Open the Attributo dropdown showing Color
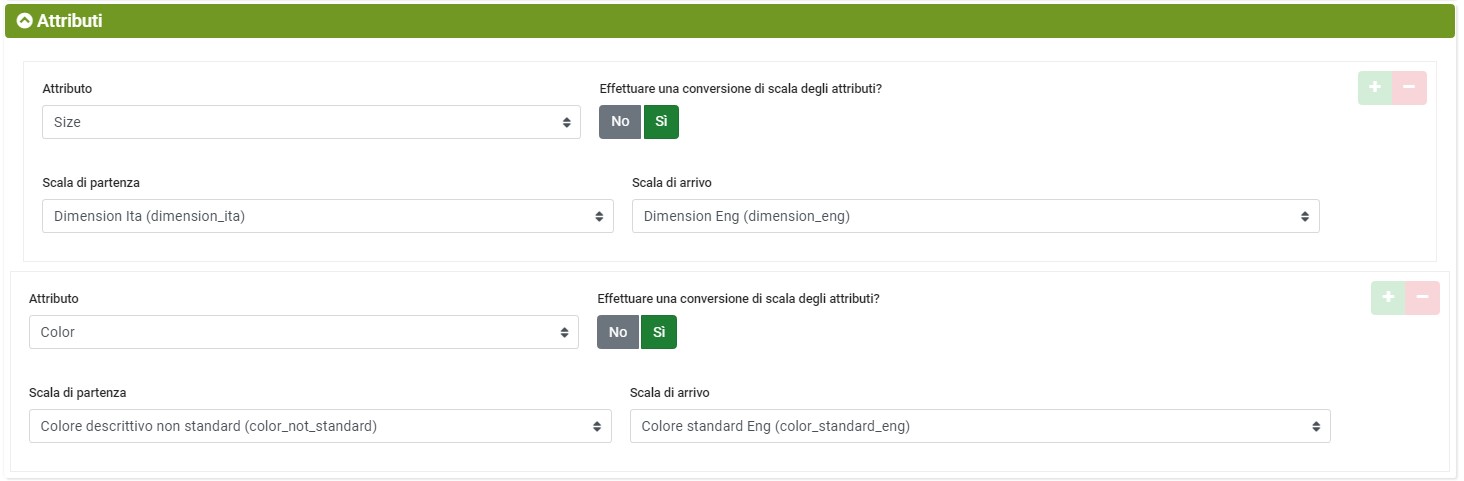The width and height of the screenshot is (1464, 481). 304,332
